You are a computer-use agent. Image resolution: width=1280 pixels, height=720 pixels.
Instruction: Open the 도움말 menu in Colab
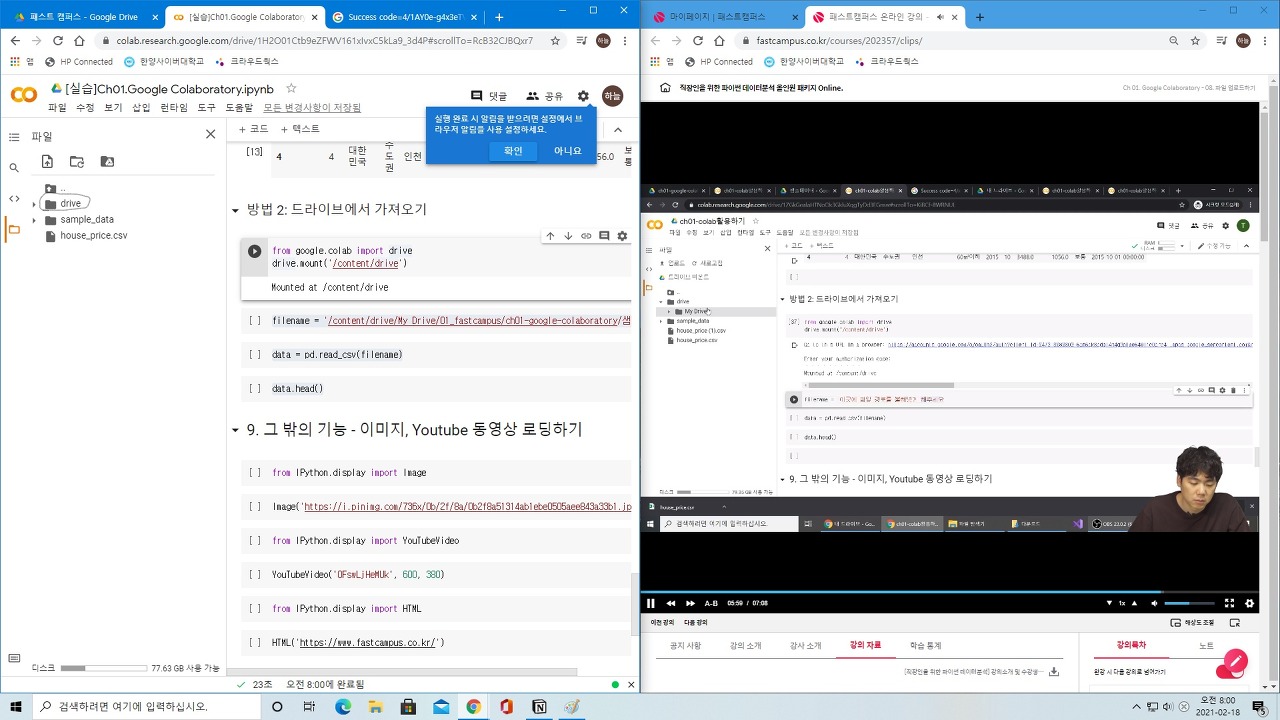coord(239,108)
